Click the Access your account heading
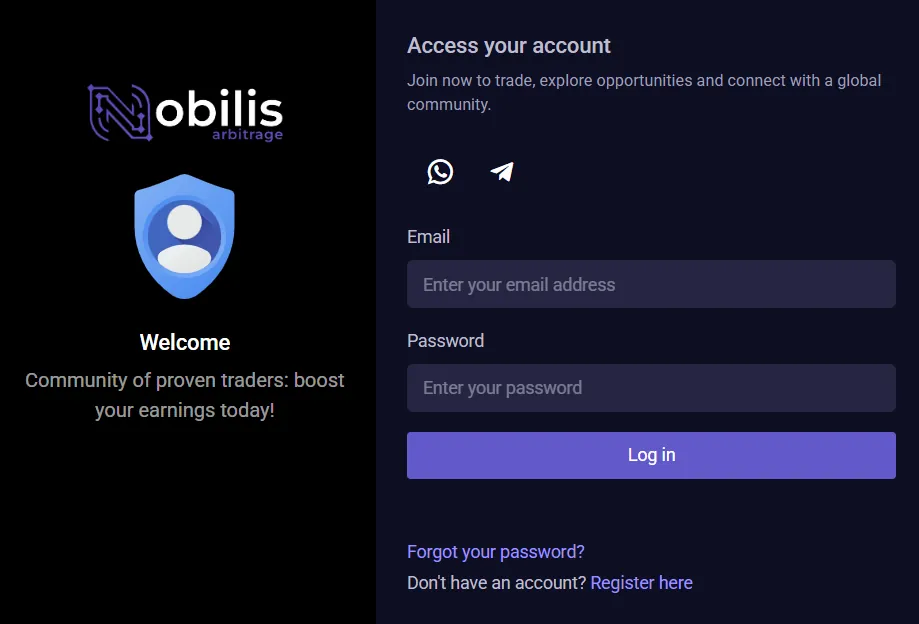 click(x=509, y=45)
